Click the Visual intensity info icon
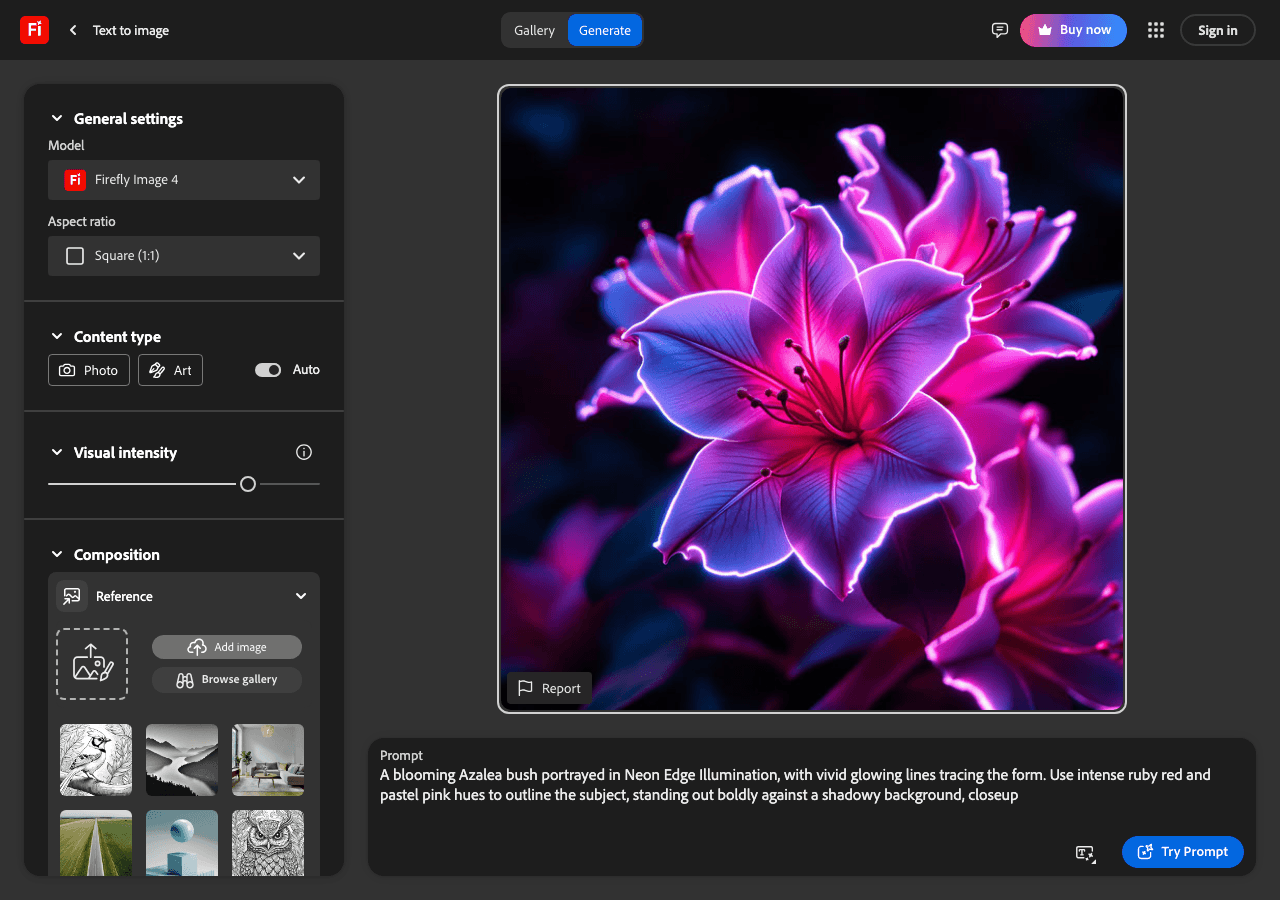Viewport: 1280px width, 900px height. click(x=304, y=452)
